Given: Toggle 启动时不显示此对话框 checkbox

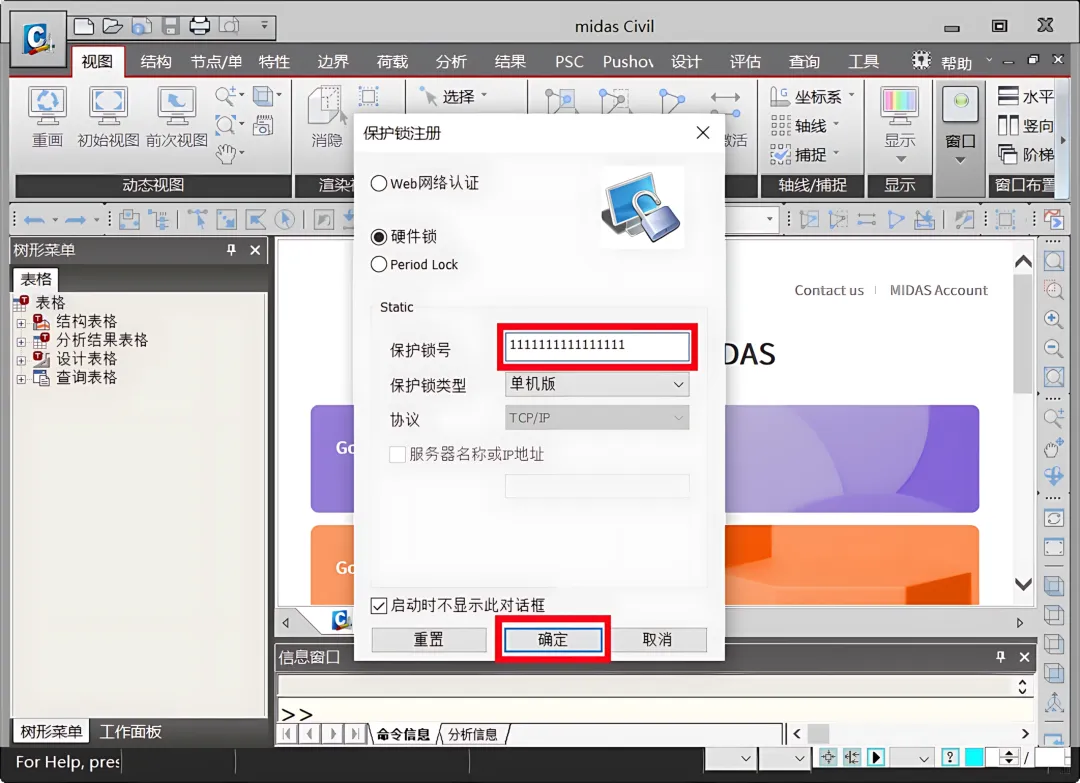Looking at the screenshot, I should pos(379,605).
